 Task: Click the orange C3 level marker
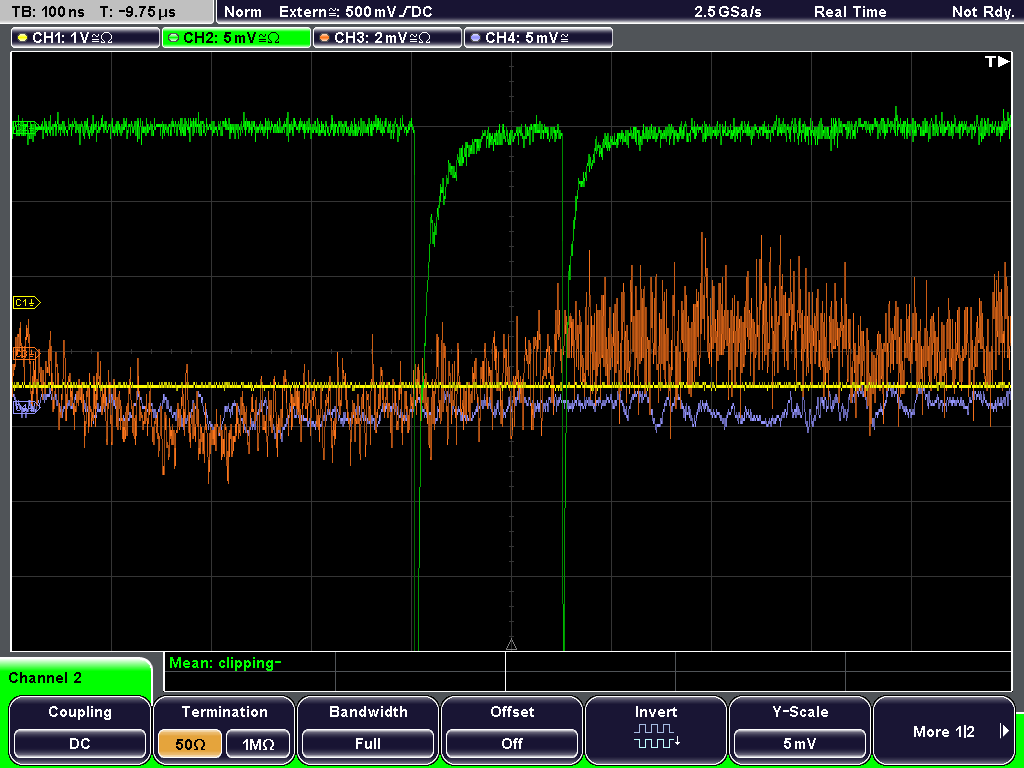(26, 353)
